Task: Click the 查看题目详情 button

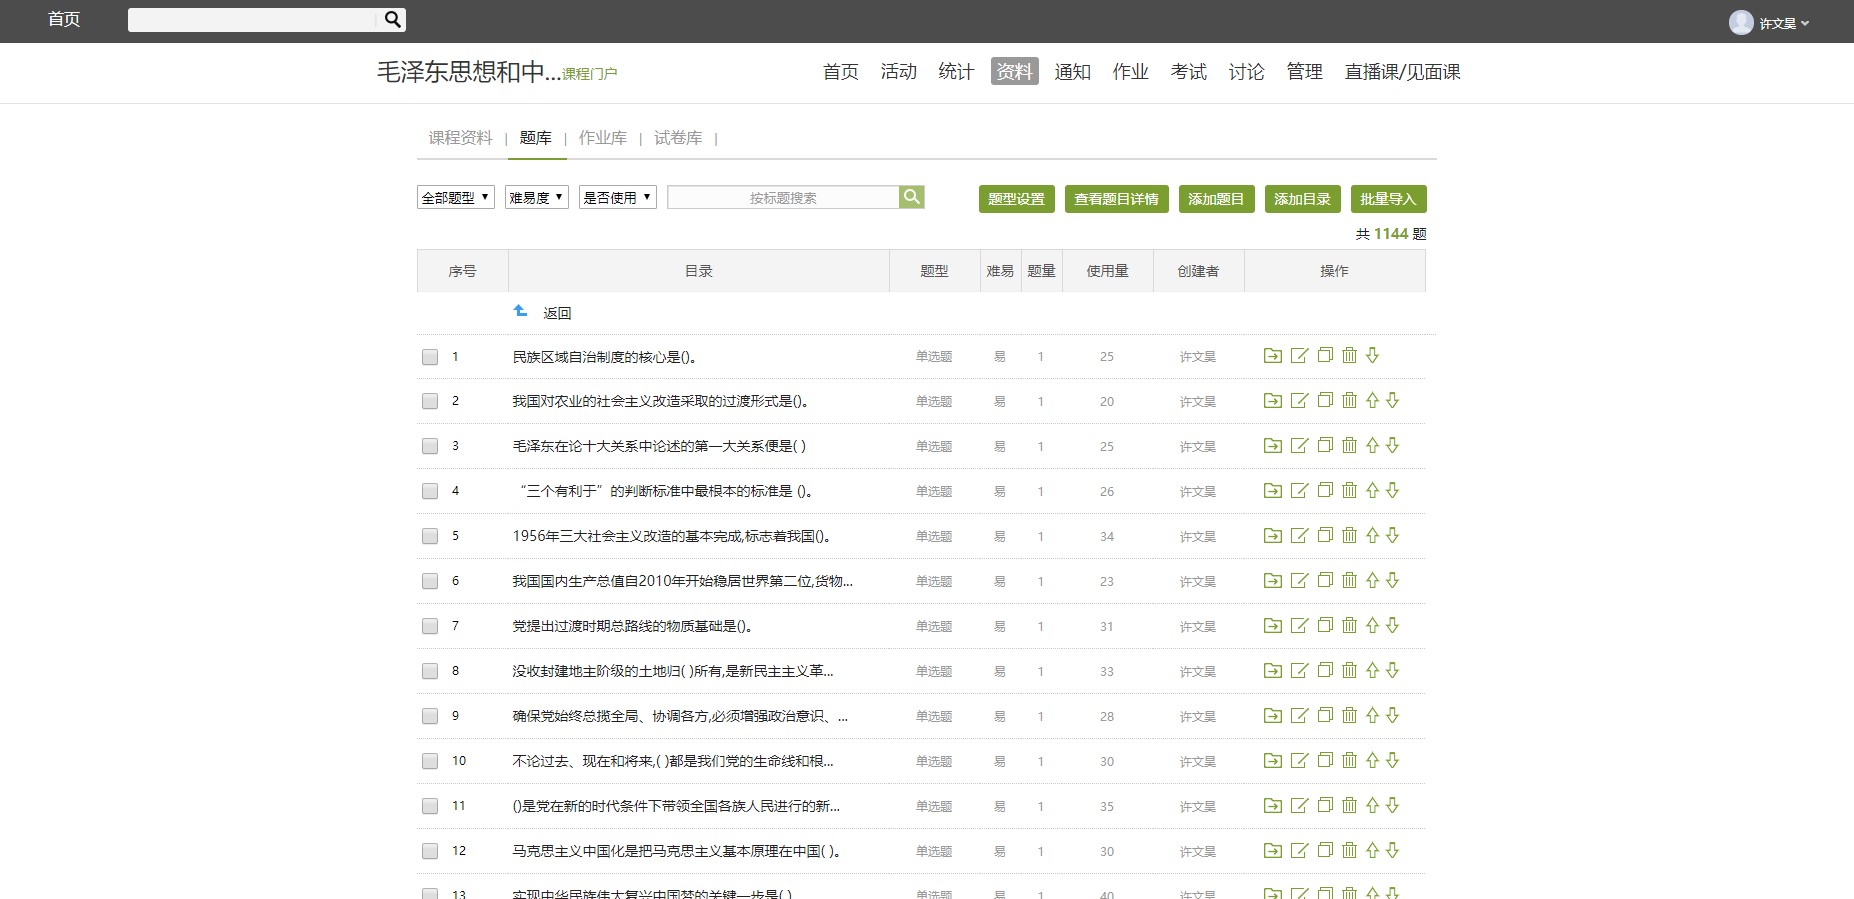Action: (1117, 199)
